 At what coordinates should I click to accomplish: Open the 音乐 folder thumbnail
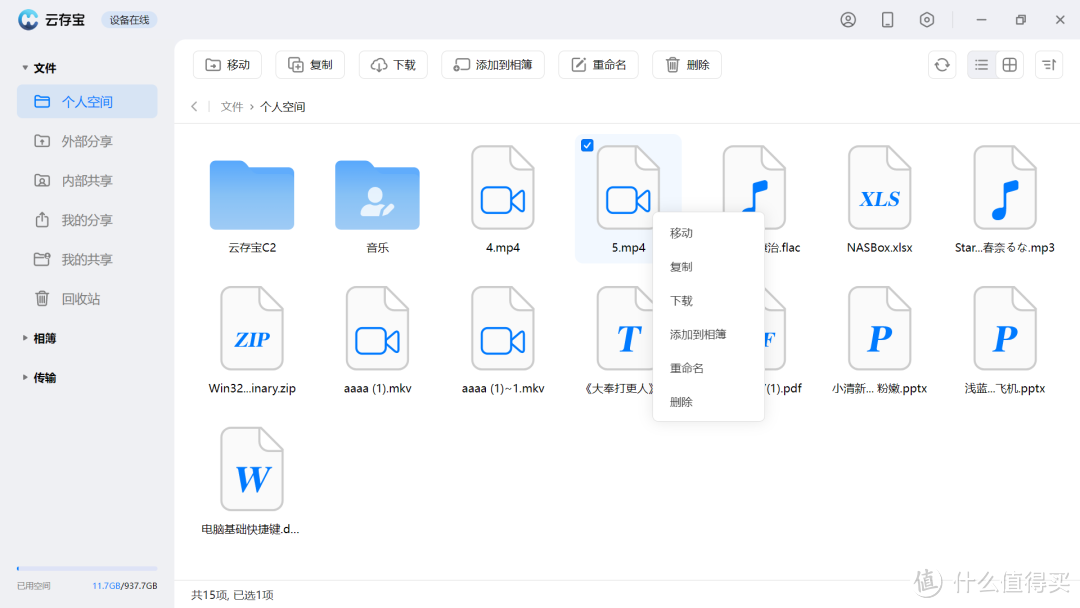[x=377, y=197]
